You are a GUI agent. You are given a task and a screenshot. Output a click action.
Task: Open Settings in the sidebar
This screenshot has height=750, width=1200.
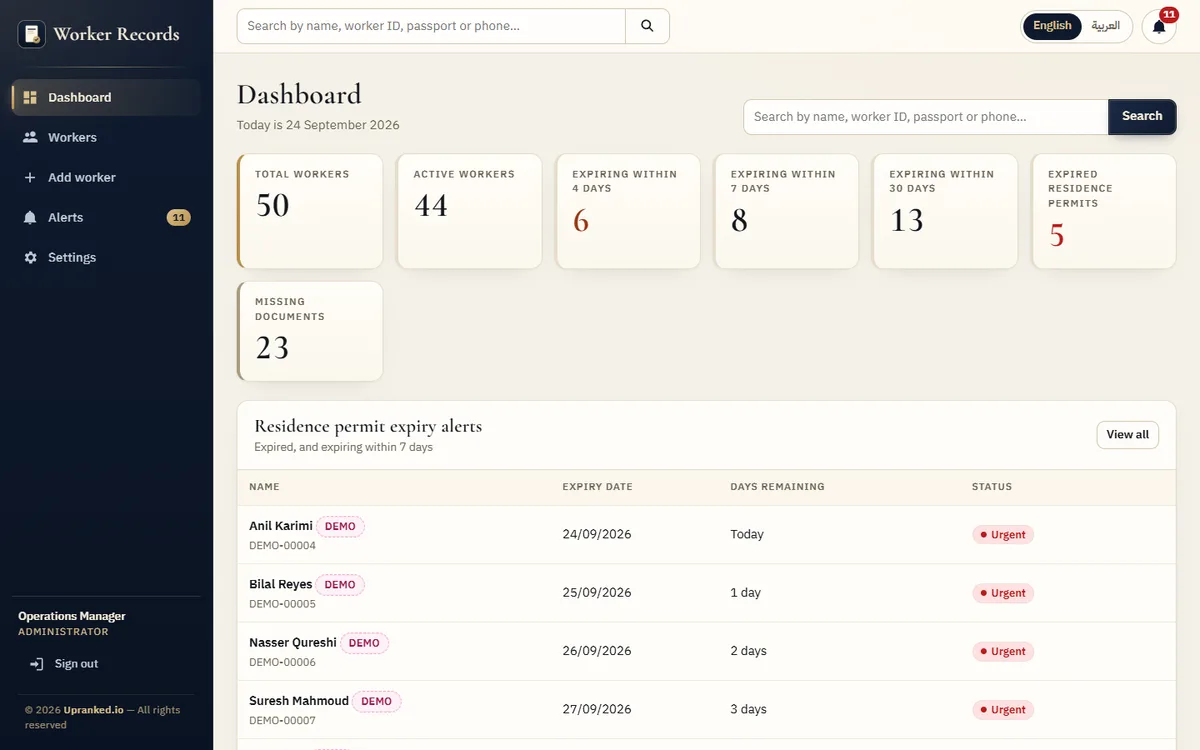[x=106, y=257]
